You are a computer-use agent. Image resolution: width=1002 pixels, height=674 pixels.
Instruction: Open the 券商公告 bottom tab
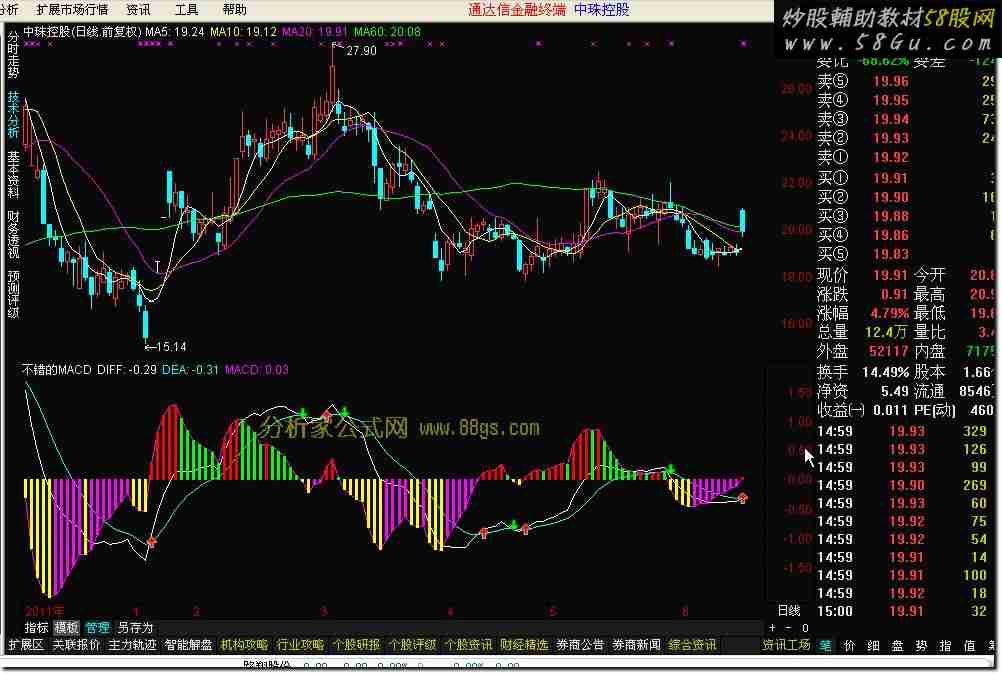(580, 645)
